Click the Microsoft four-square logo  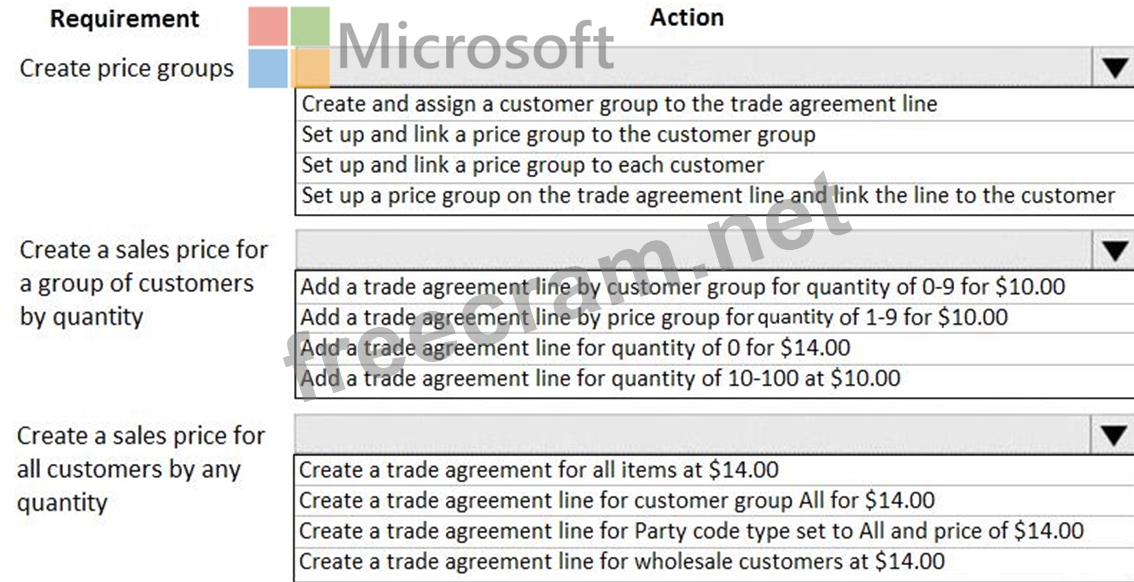290,47
